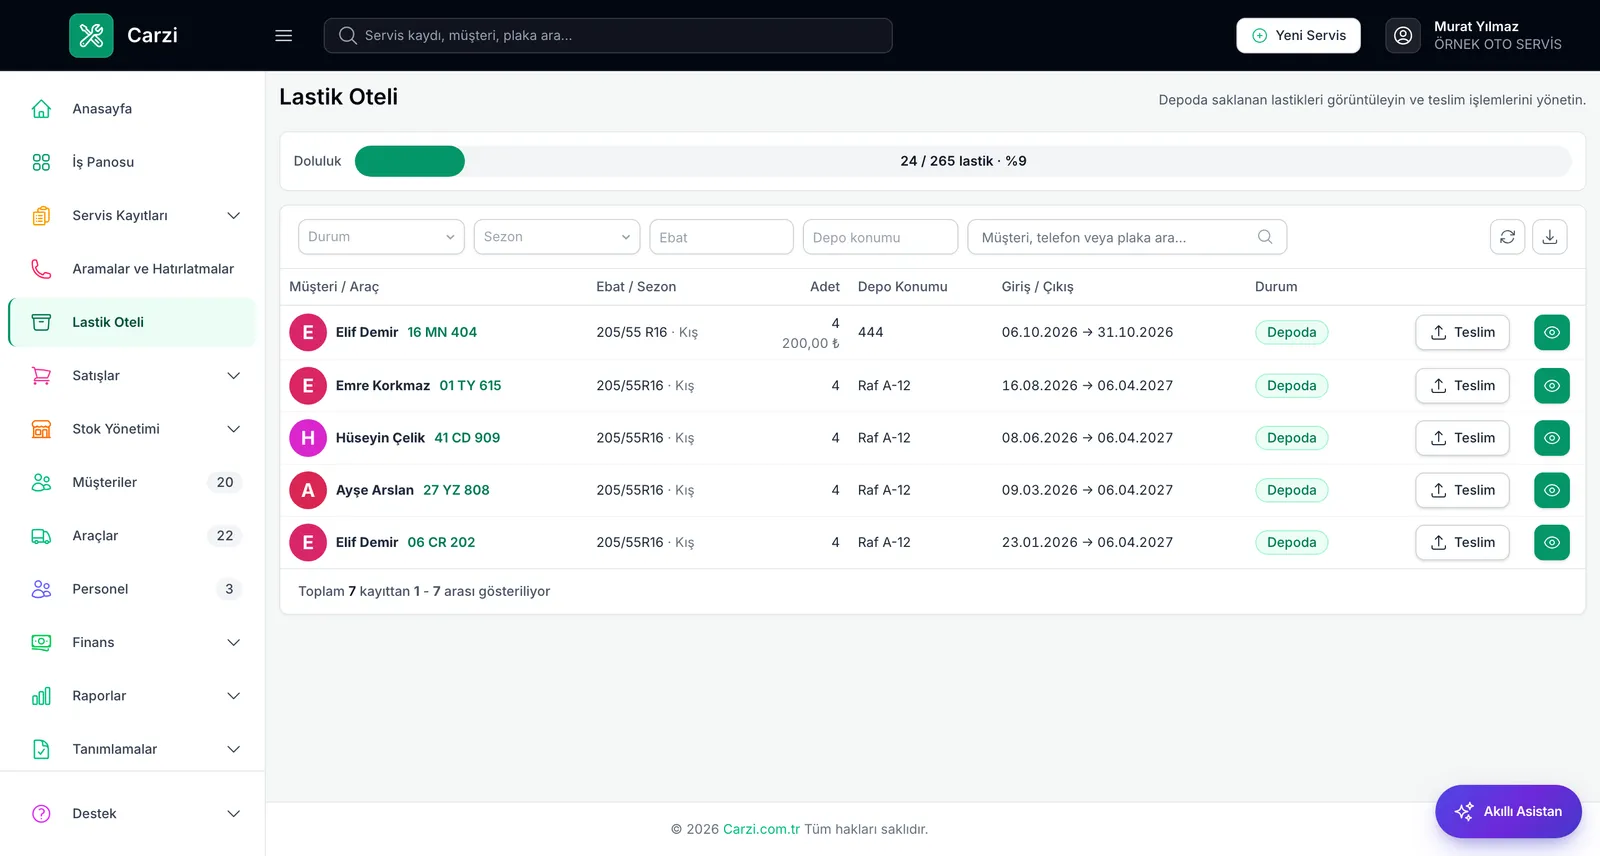This screenshot has height=856, width=1600.
Task: Click the download export icon
Action: click(1550, 237)
